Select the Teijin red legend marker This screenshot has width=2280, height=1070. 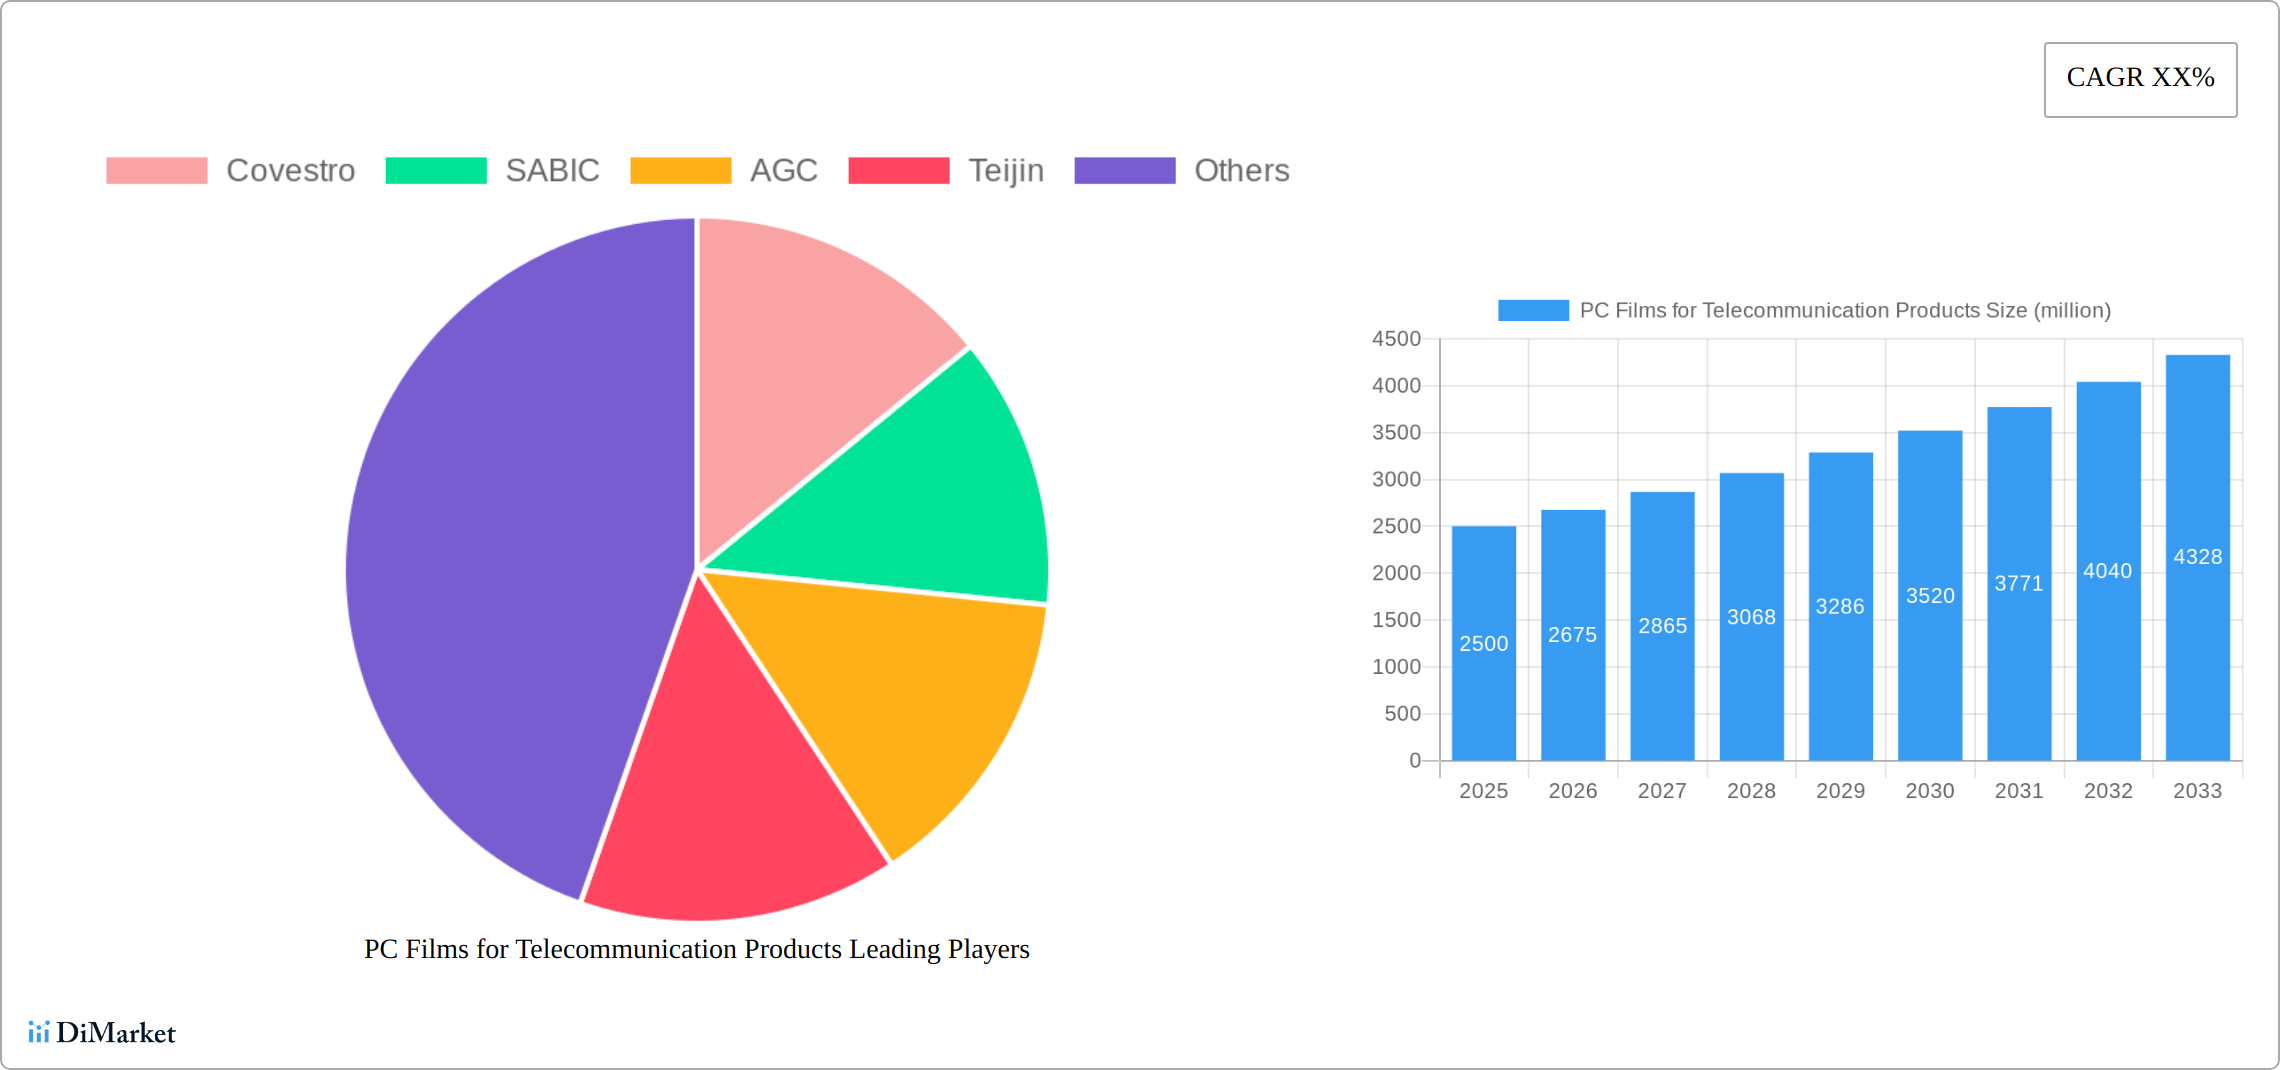tap(898, 170)
